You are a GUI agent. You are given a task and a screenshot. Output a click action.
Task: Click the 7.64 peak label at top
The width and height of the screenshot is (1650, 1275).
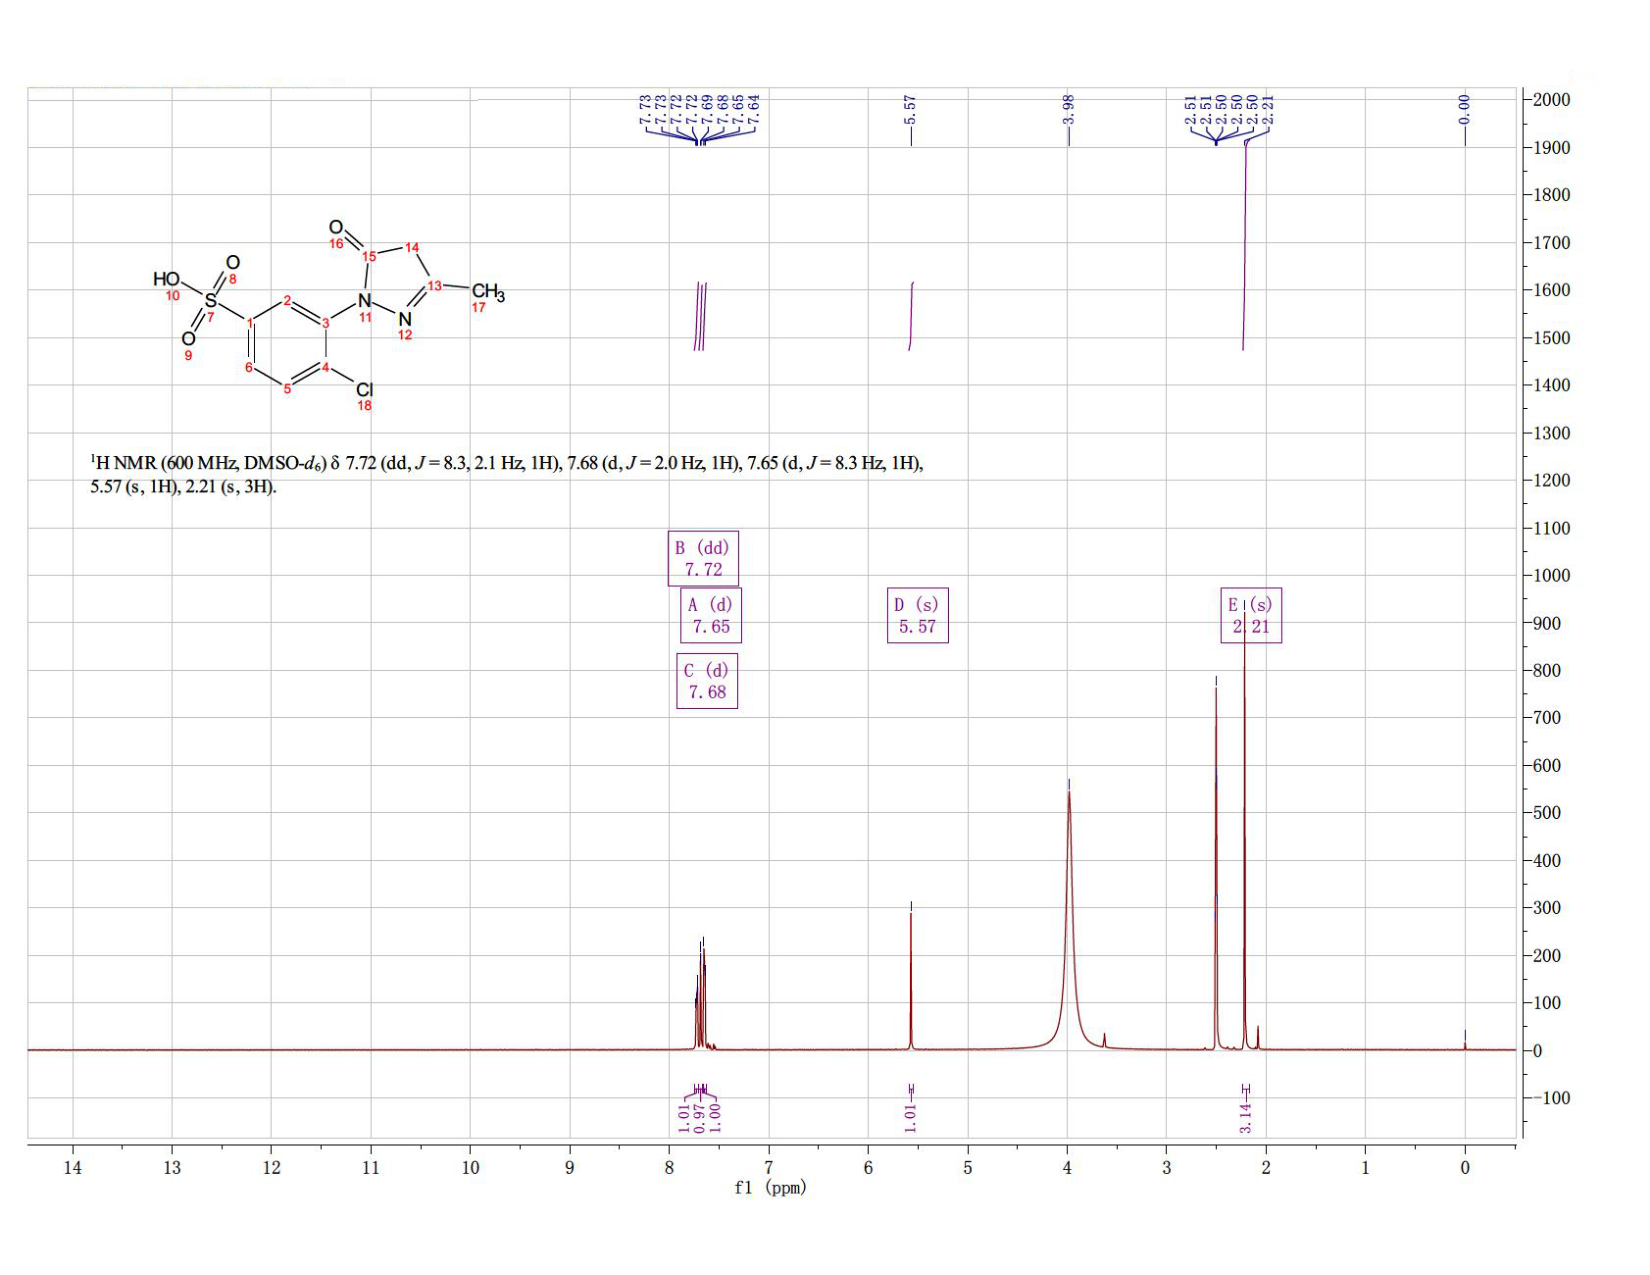[755, 110]
